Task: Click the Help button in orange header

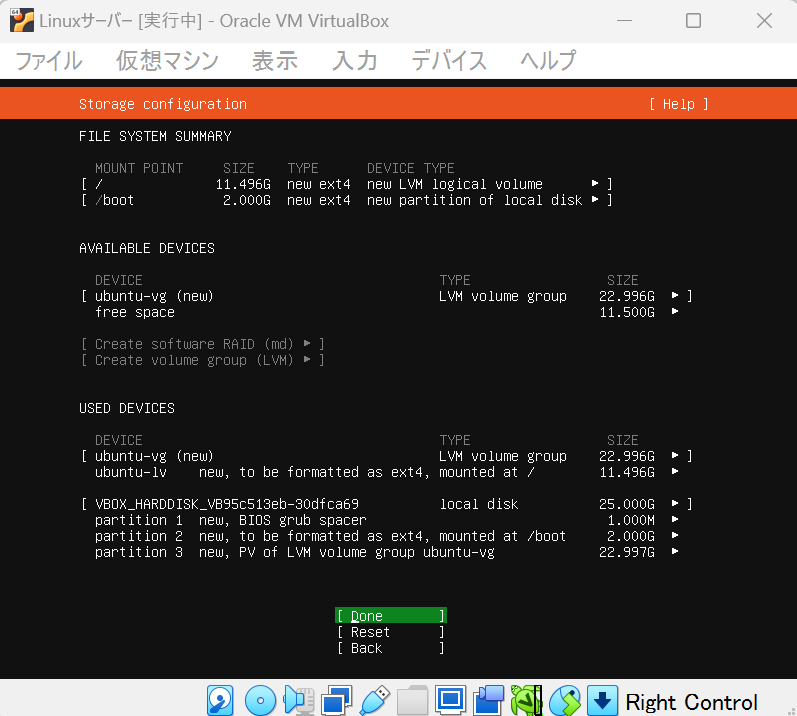Action: click(679, 104)
